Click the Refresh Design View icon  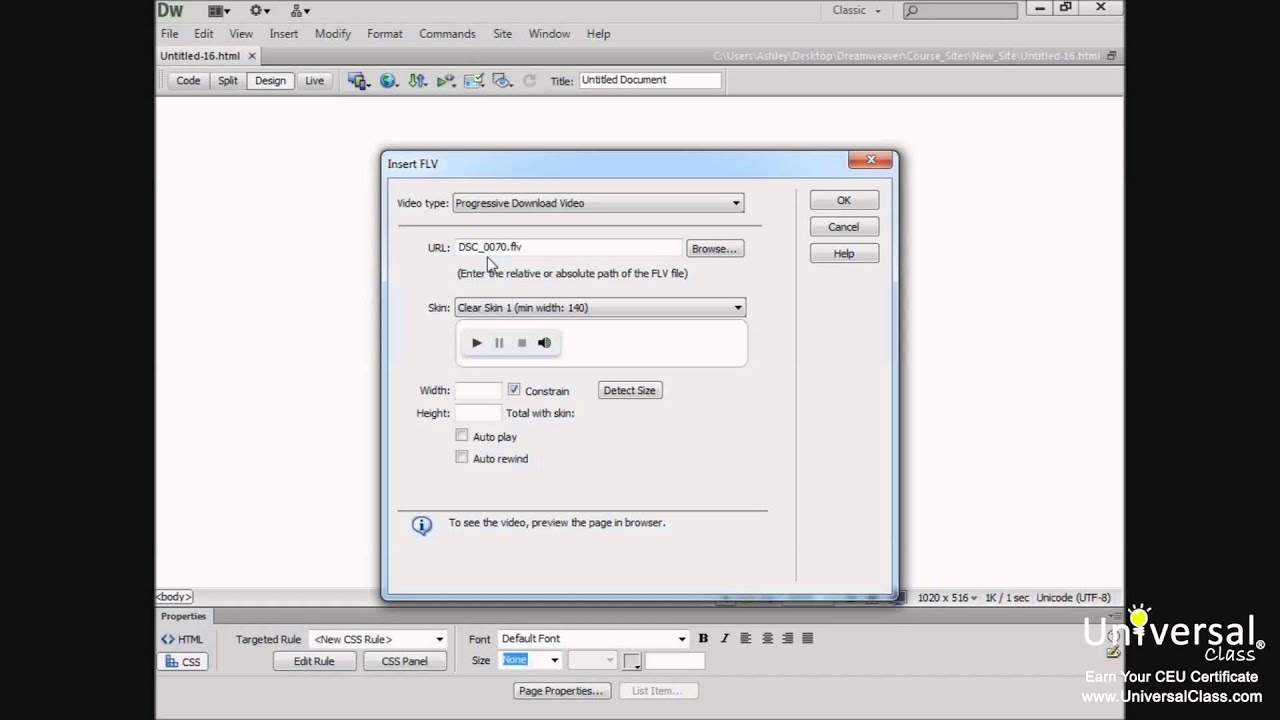point(530,81)
